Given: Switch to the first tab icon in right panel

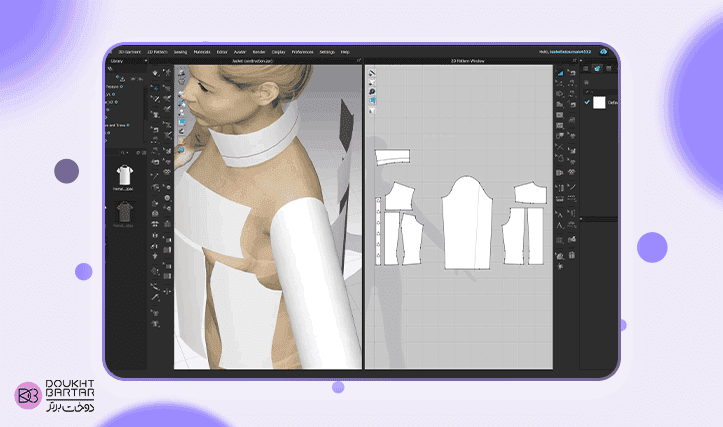Looking at the screenshot, I should click(x=586, y=68).
